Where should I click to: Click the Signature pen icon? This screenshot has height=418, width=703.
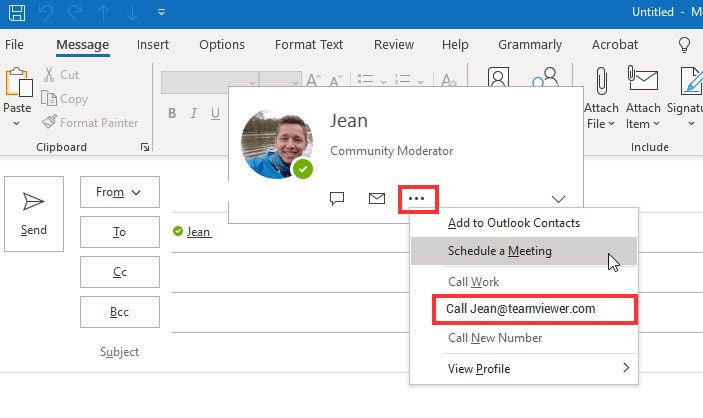(691, 81)
